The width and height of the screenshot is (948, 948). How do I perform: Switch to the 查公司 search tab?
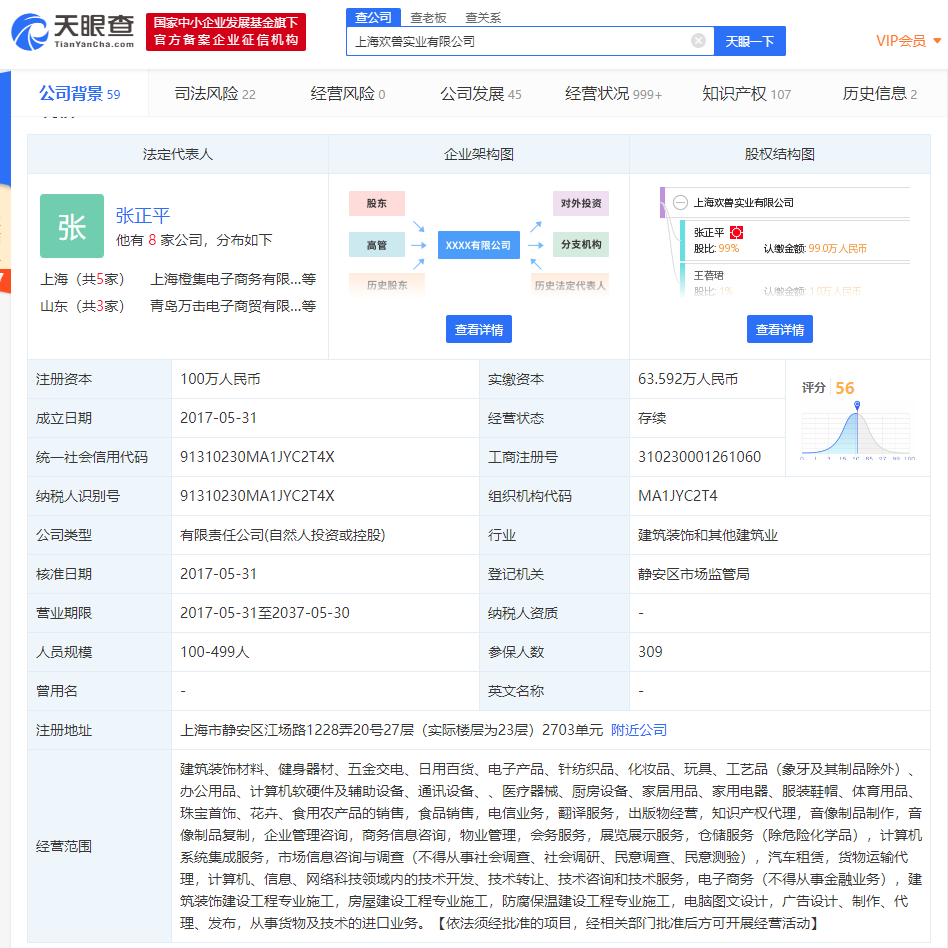pyautogui.click(x=373, y=18)
